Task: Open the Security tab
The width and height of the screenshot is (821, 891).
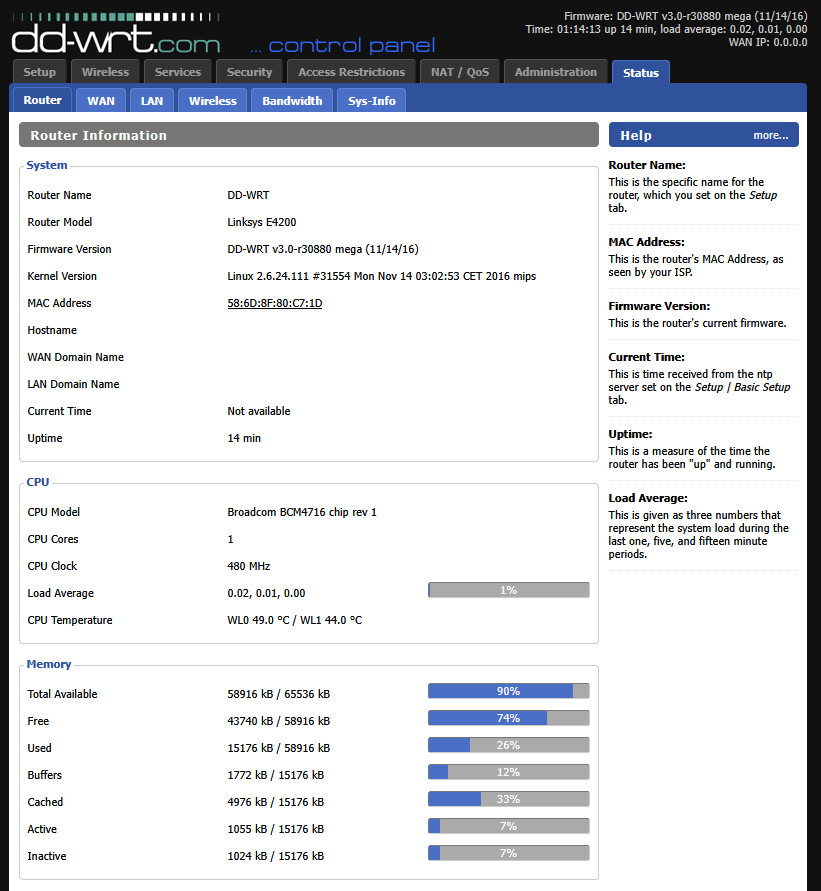Action: [249, 72]
